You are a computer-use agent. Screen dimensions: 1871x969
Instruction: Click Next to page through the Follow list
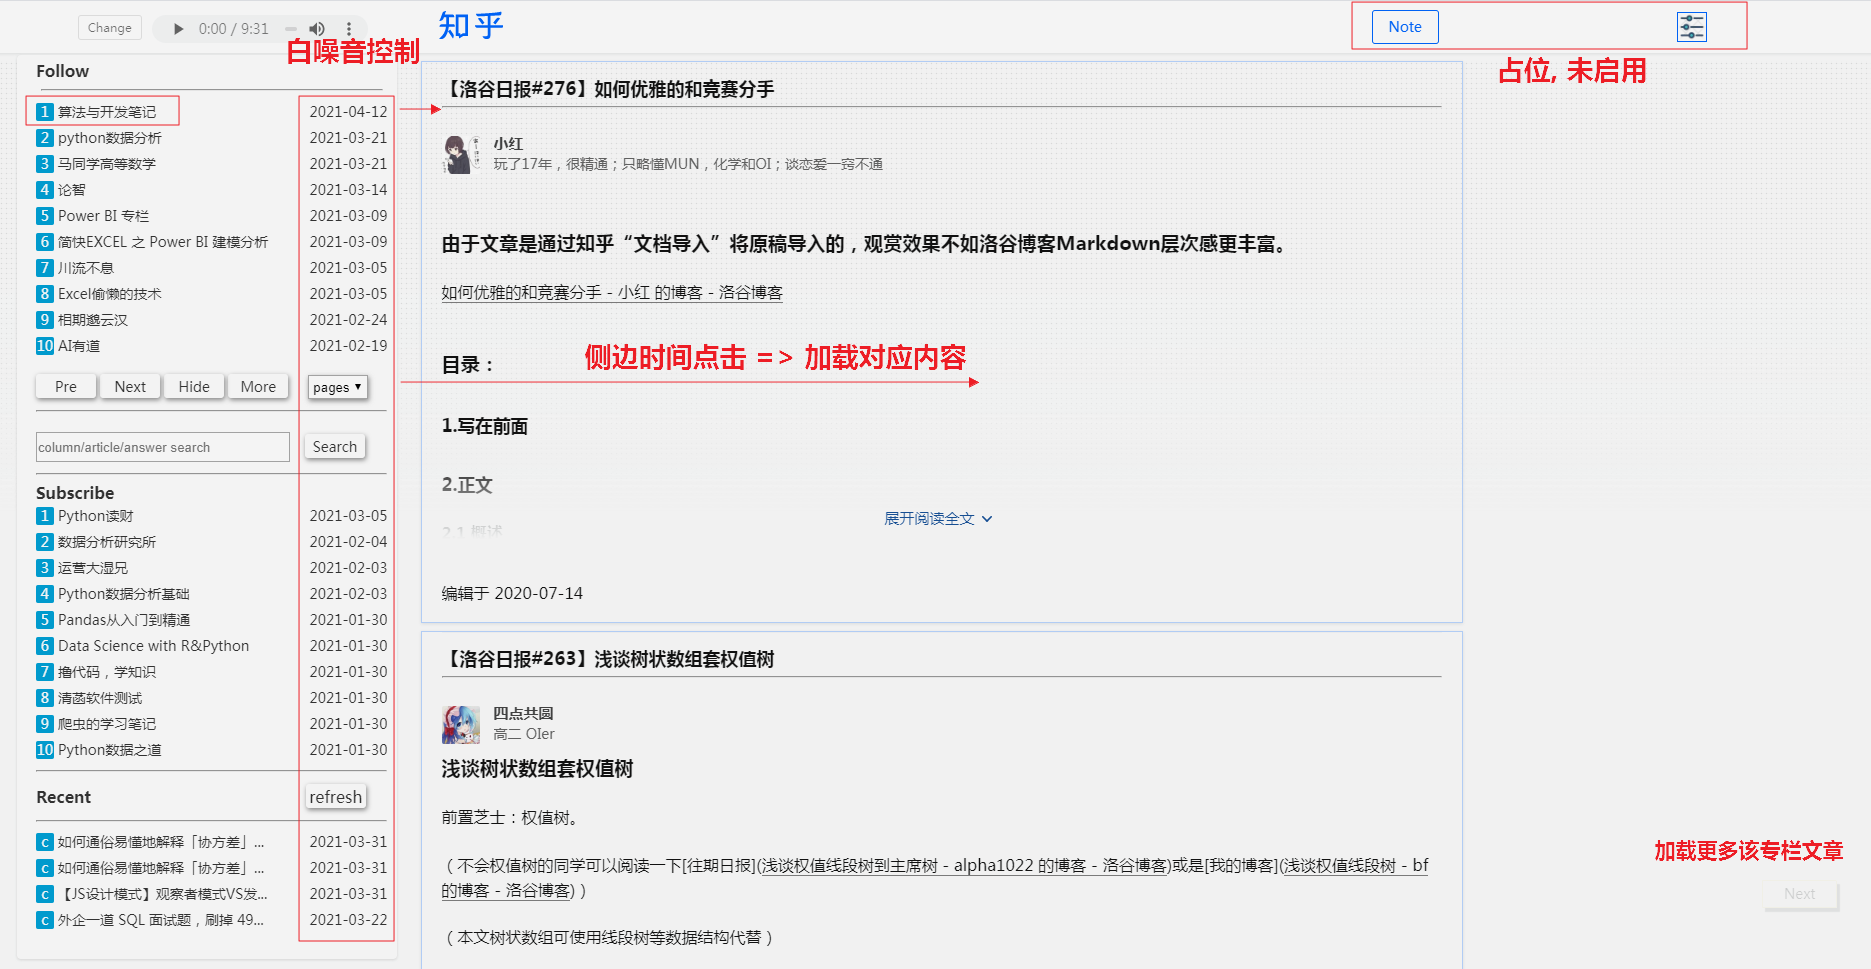(129, 386)
